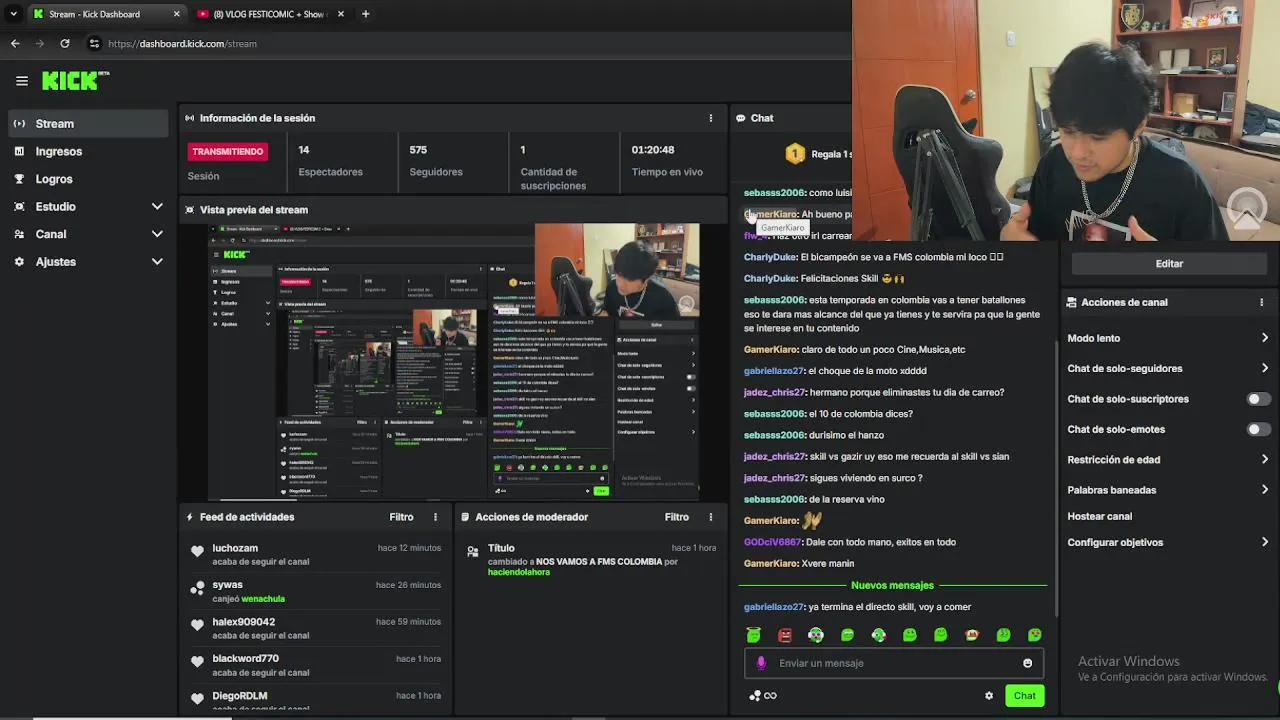Image resolution: width=1280 pixels, height=720 pixels.
Task: Click halex909042 in the activity feed
Action: pyautogui.click(x=243, y=622)
